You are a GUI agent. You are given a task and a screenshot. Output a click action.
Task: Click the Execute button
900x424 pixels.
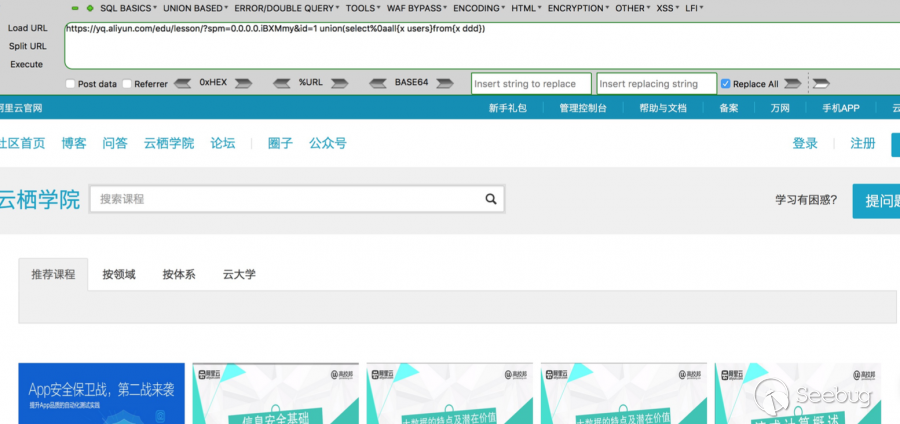tap(26, 64)
